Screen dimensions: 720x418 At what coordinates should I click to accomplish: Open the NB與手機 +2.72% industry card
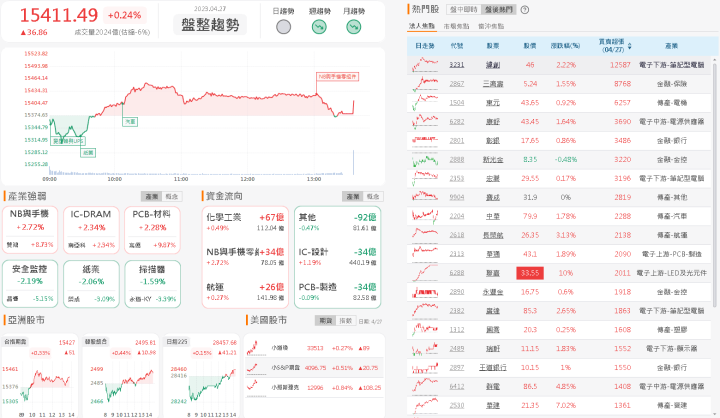coord(30,230)
